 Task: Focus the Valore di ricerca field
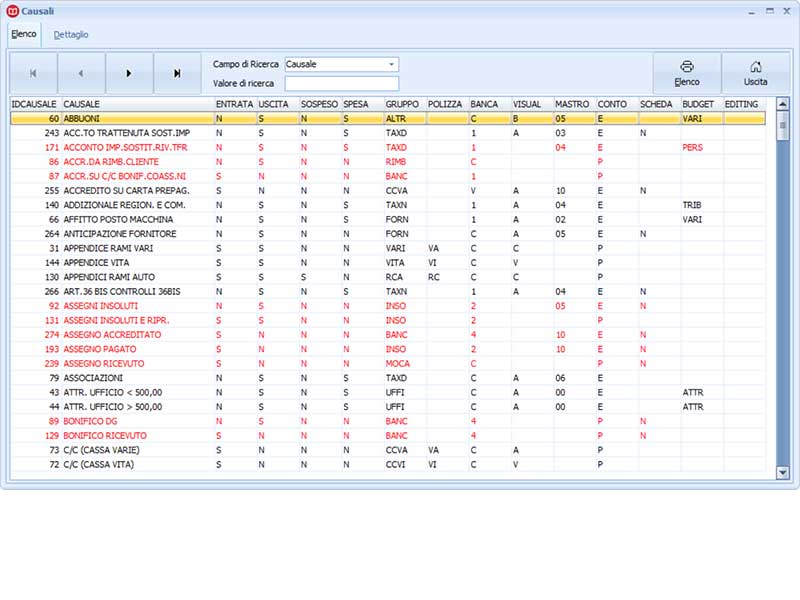342,84
